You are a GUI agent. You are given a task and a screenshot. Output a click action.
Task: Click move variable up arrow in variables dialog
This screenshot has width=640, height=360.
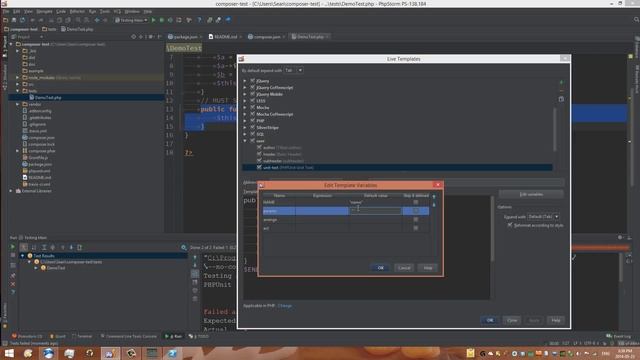[x=434, y=197]
